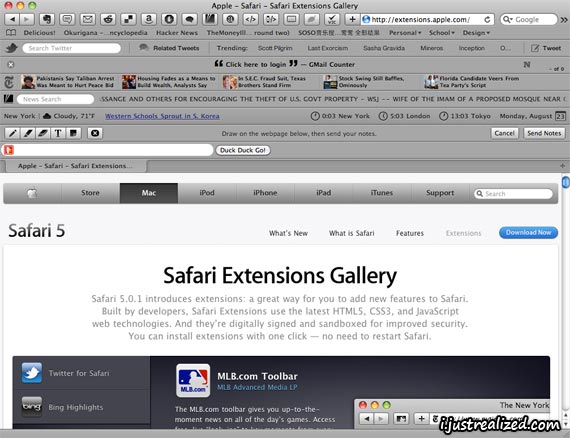Click the Cancel notes button
570x438 pixels.
tap(505, 133)
